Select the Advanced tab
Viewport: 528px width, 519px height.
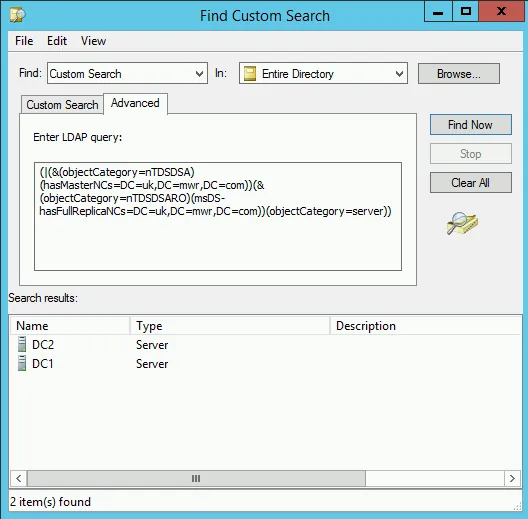click(135, 103)
